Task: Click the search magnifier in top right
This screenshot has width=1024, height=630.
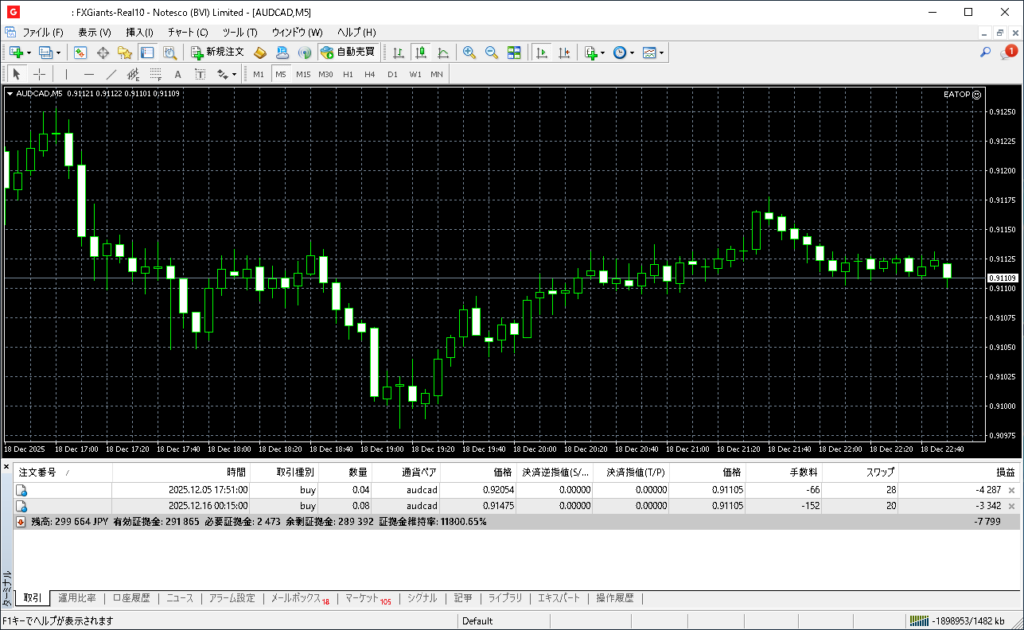Action: (x=985, y=52)
